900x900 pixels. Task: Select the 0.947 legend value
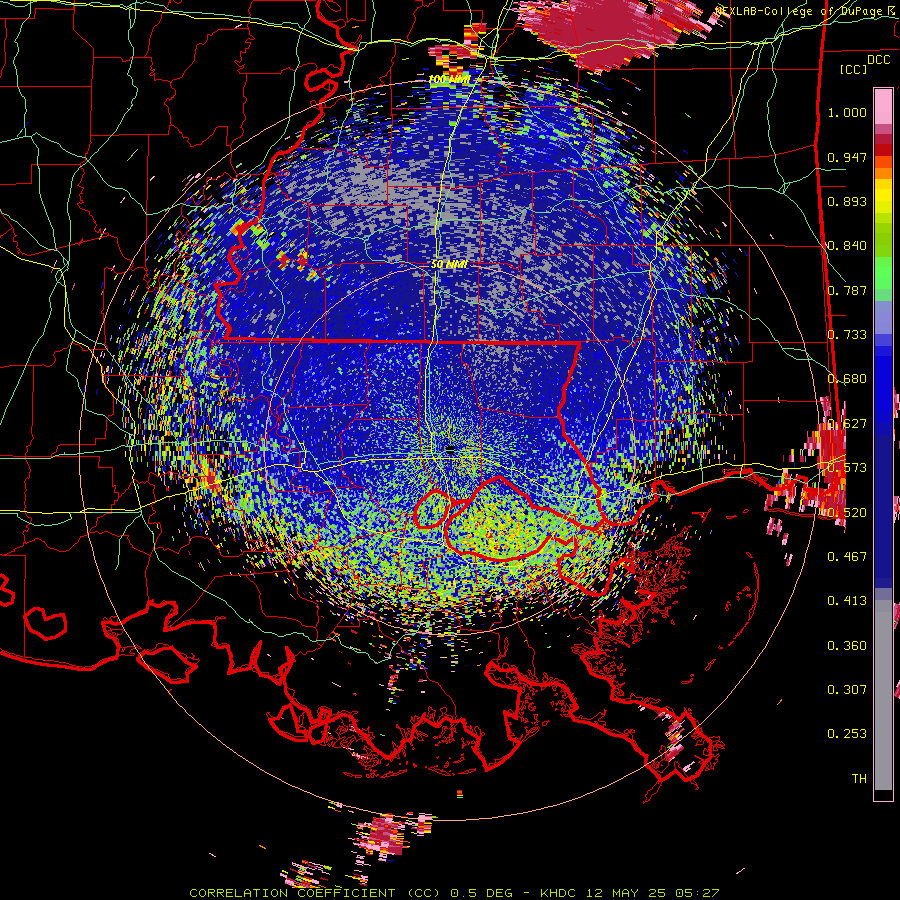click(847, 157)
